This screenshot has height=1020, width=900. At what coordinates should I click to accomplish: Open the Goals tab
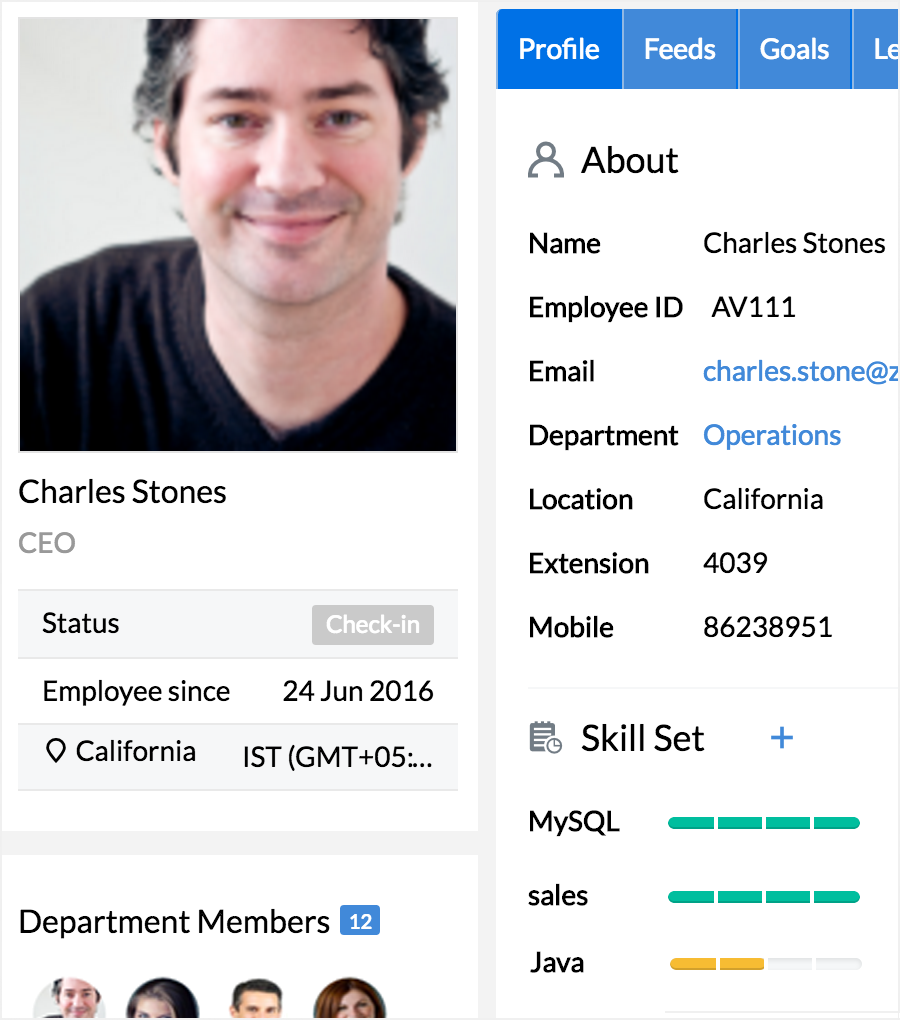795,49
